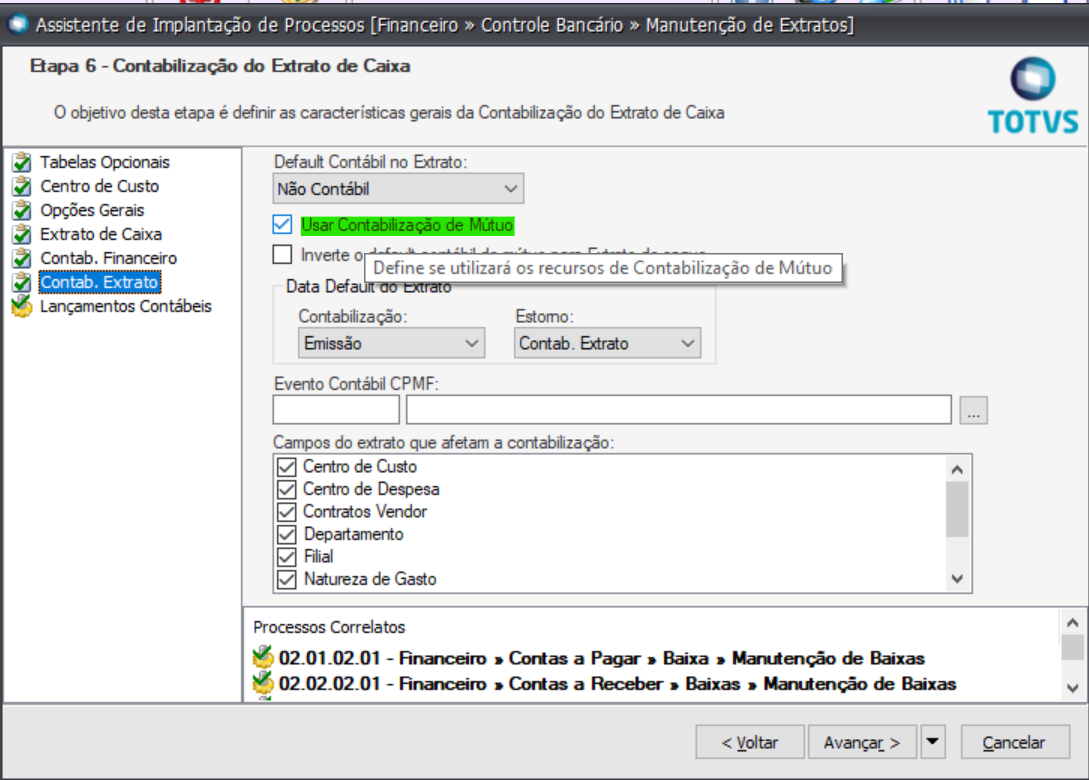
Task: Uncheck Natureza de Gasto in fields list
Action: tap(286, 579)
